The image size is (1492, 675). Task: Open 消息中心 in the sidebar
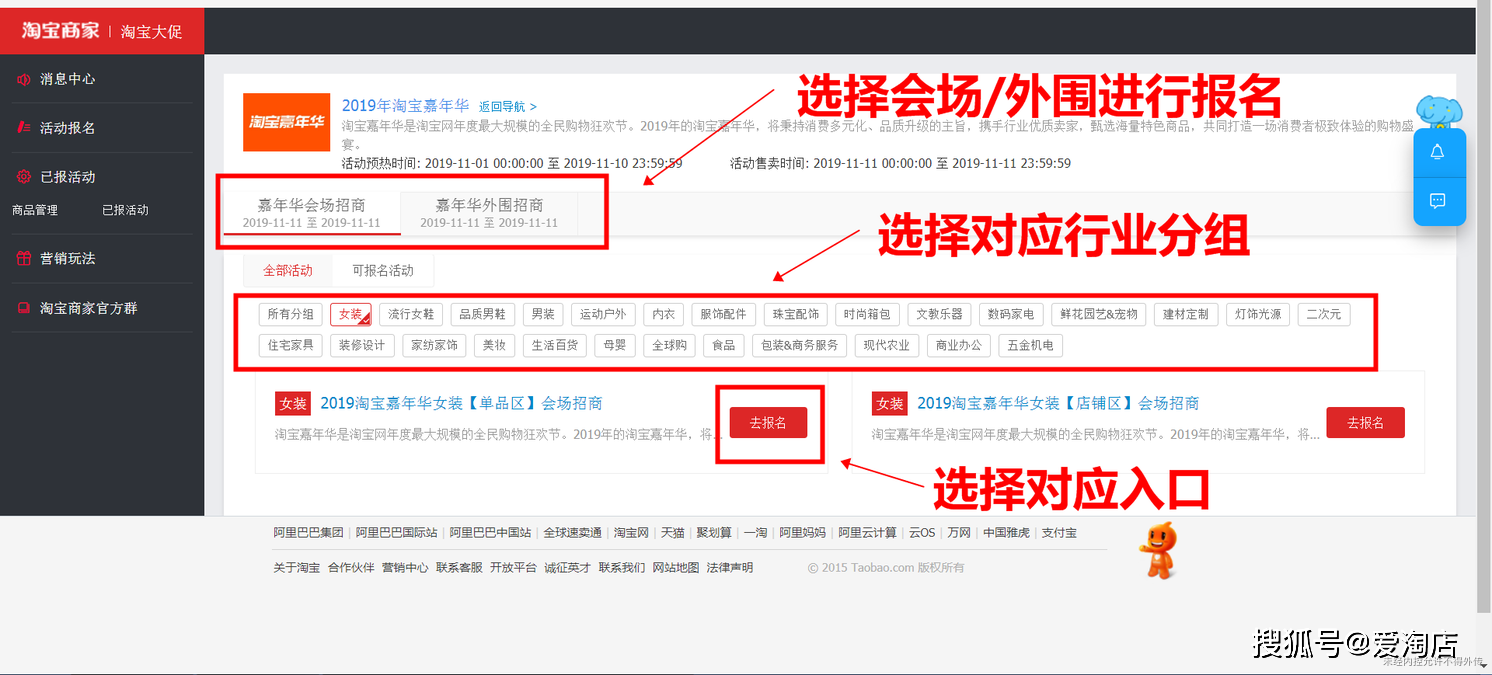coord(67,79)
